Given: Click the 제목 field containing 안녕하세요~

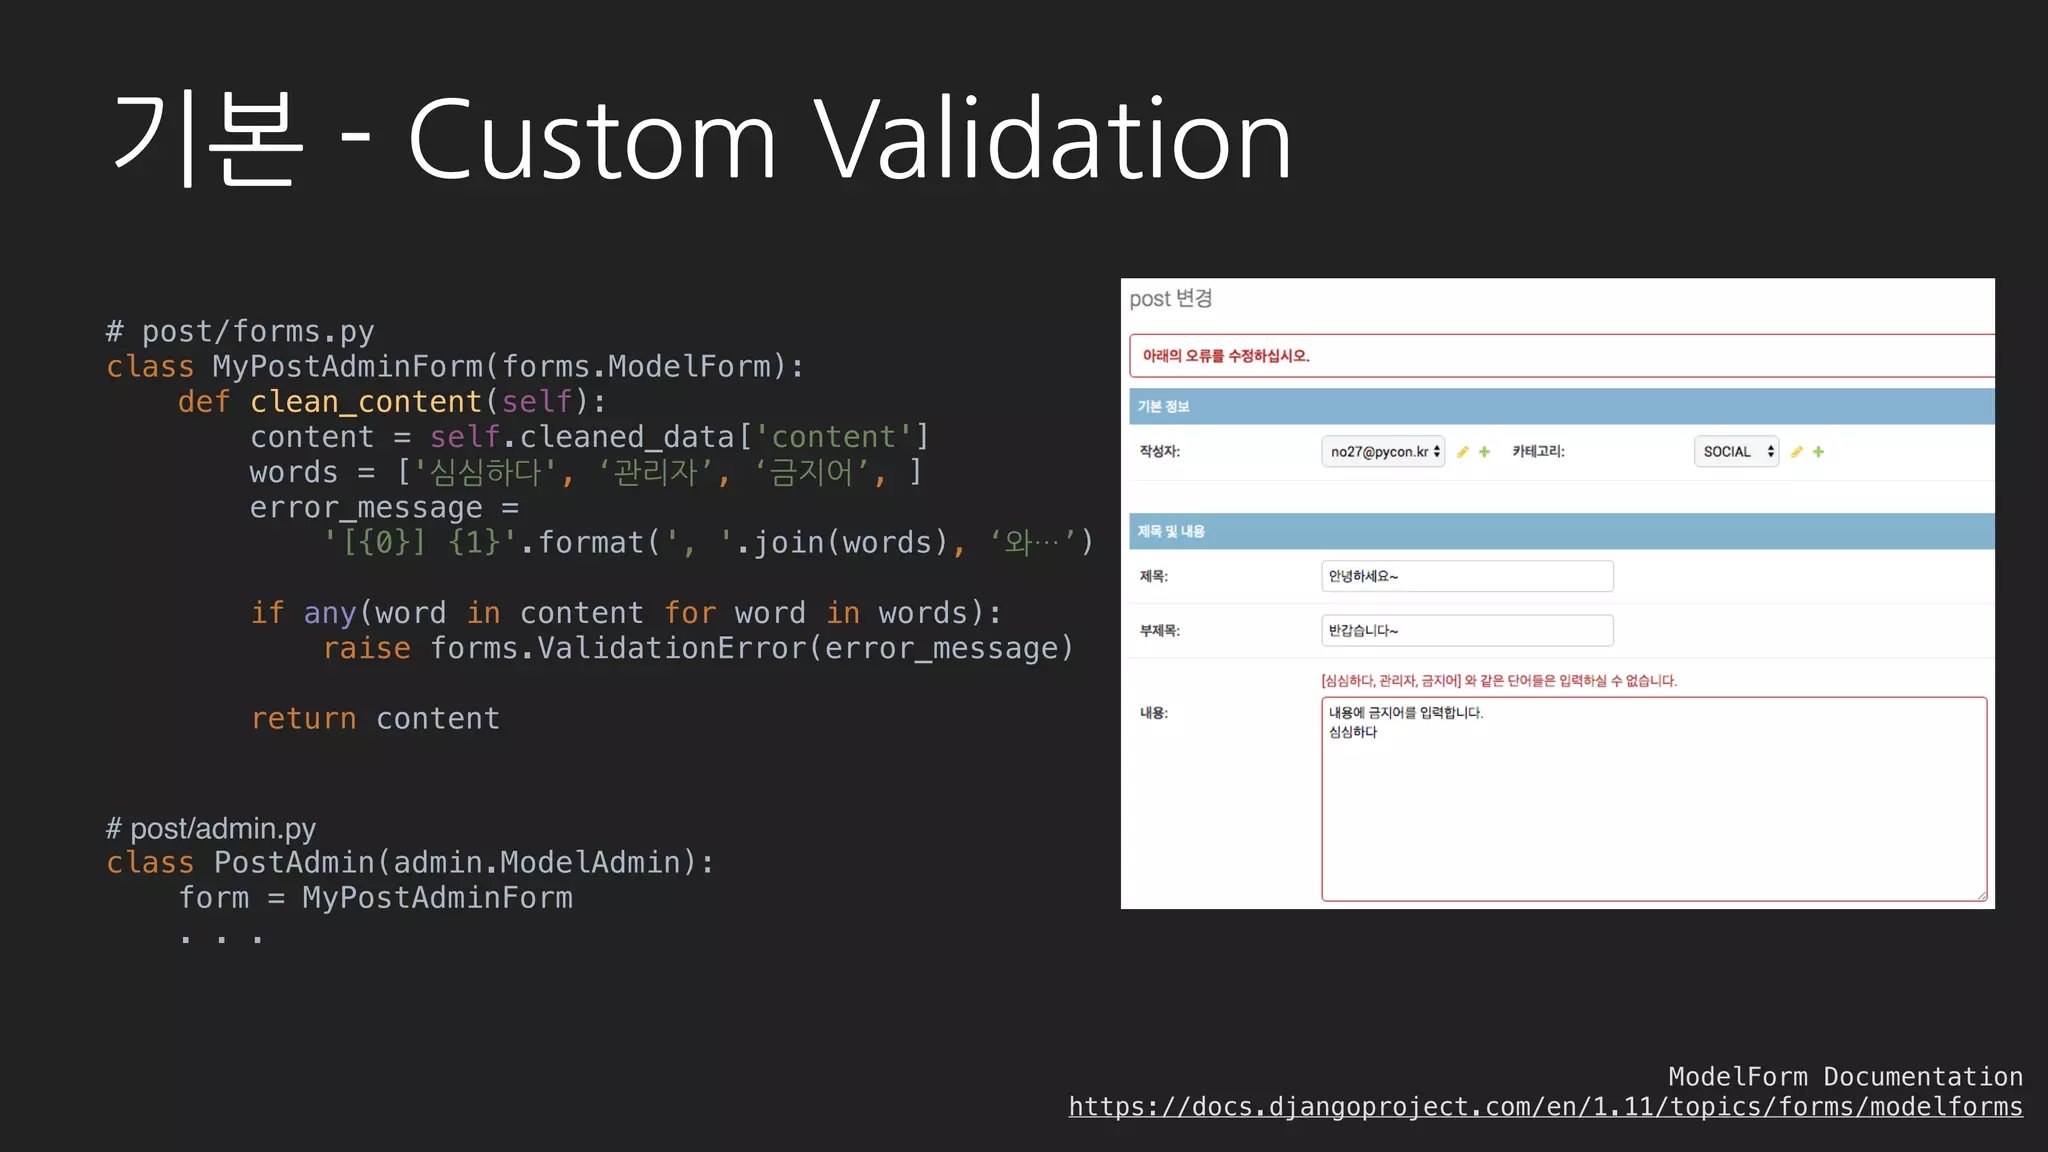Looking at the screenshot, I should point(1466,576).
